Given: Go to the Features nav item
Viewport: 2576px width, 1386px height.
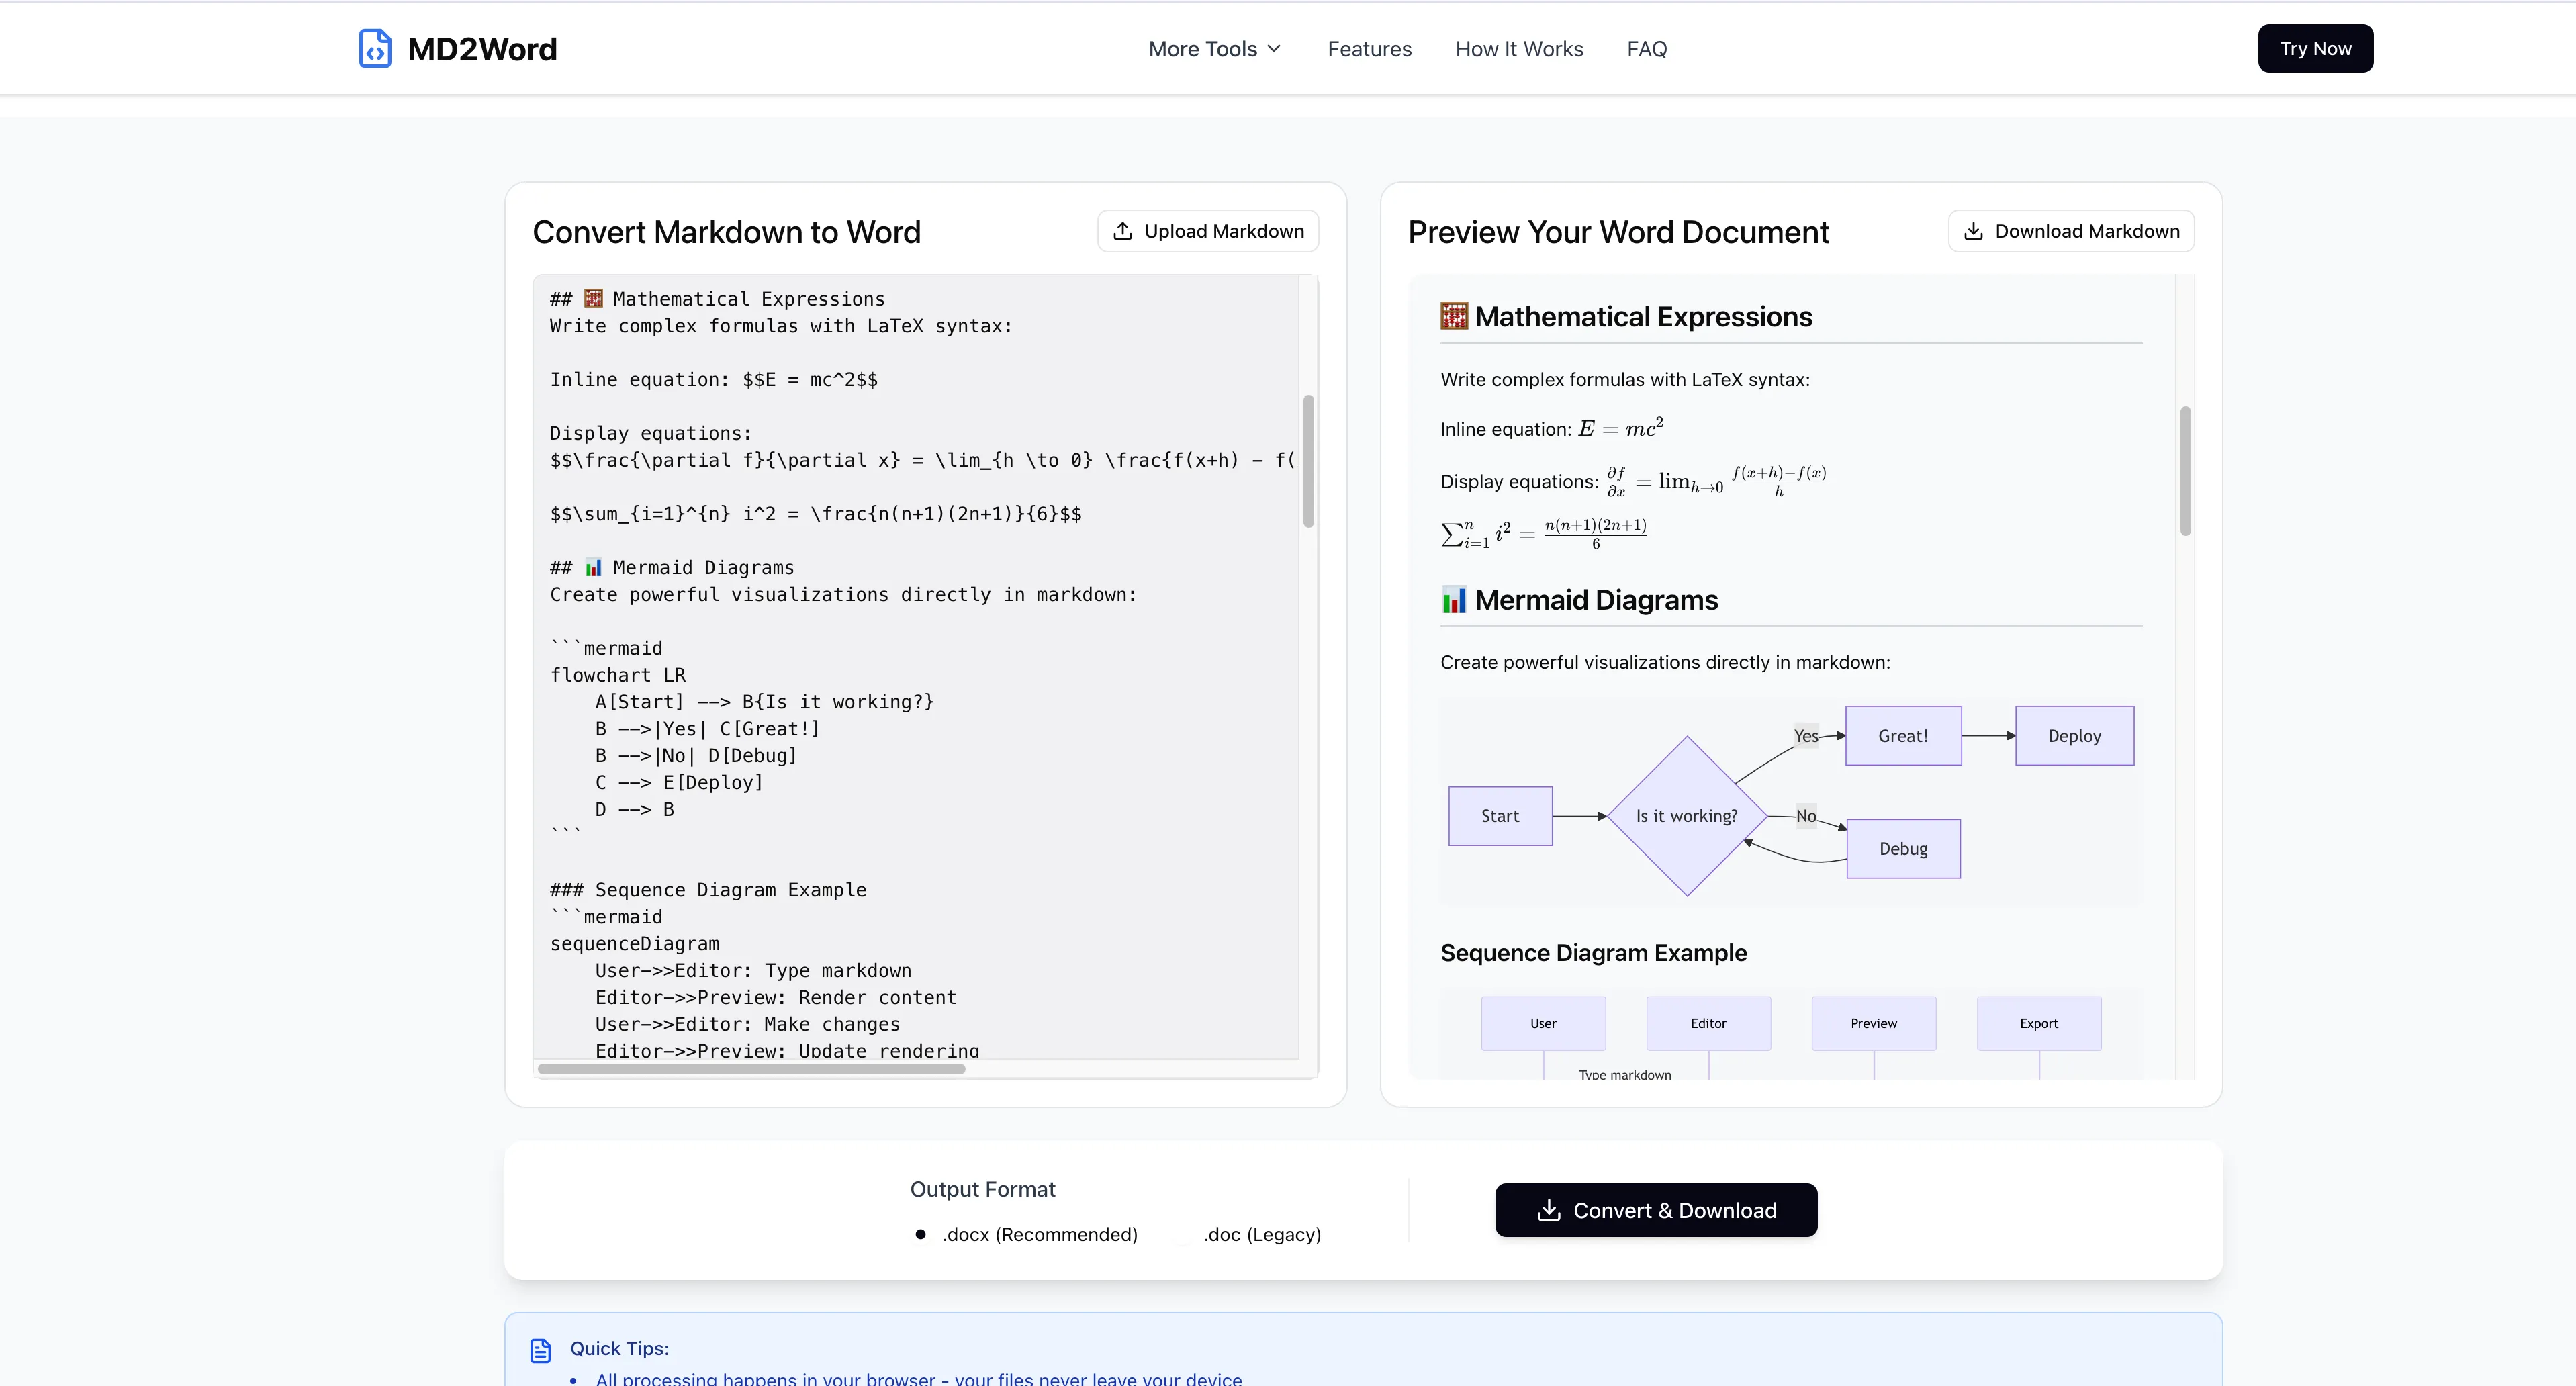Looking at the screenshot, I should (x=1369, y=49).
